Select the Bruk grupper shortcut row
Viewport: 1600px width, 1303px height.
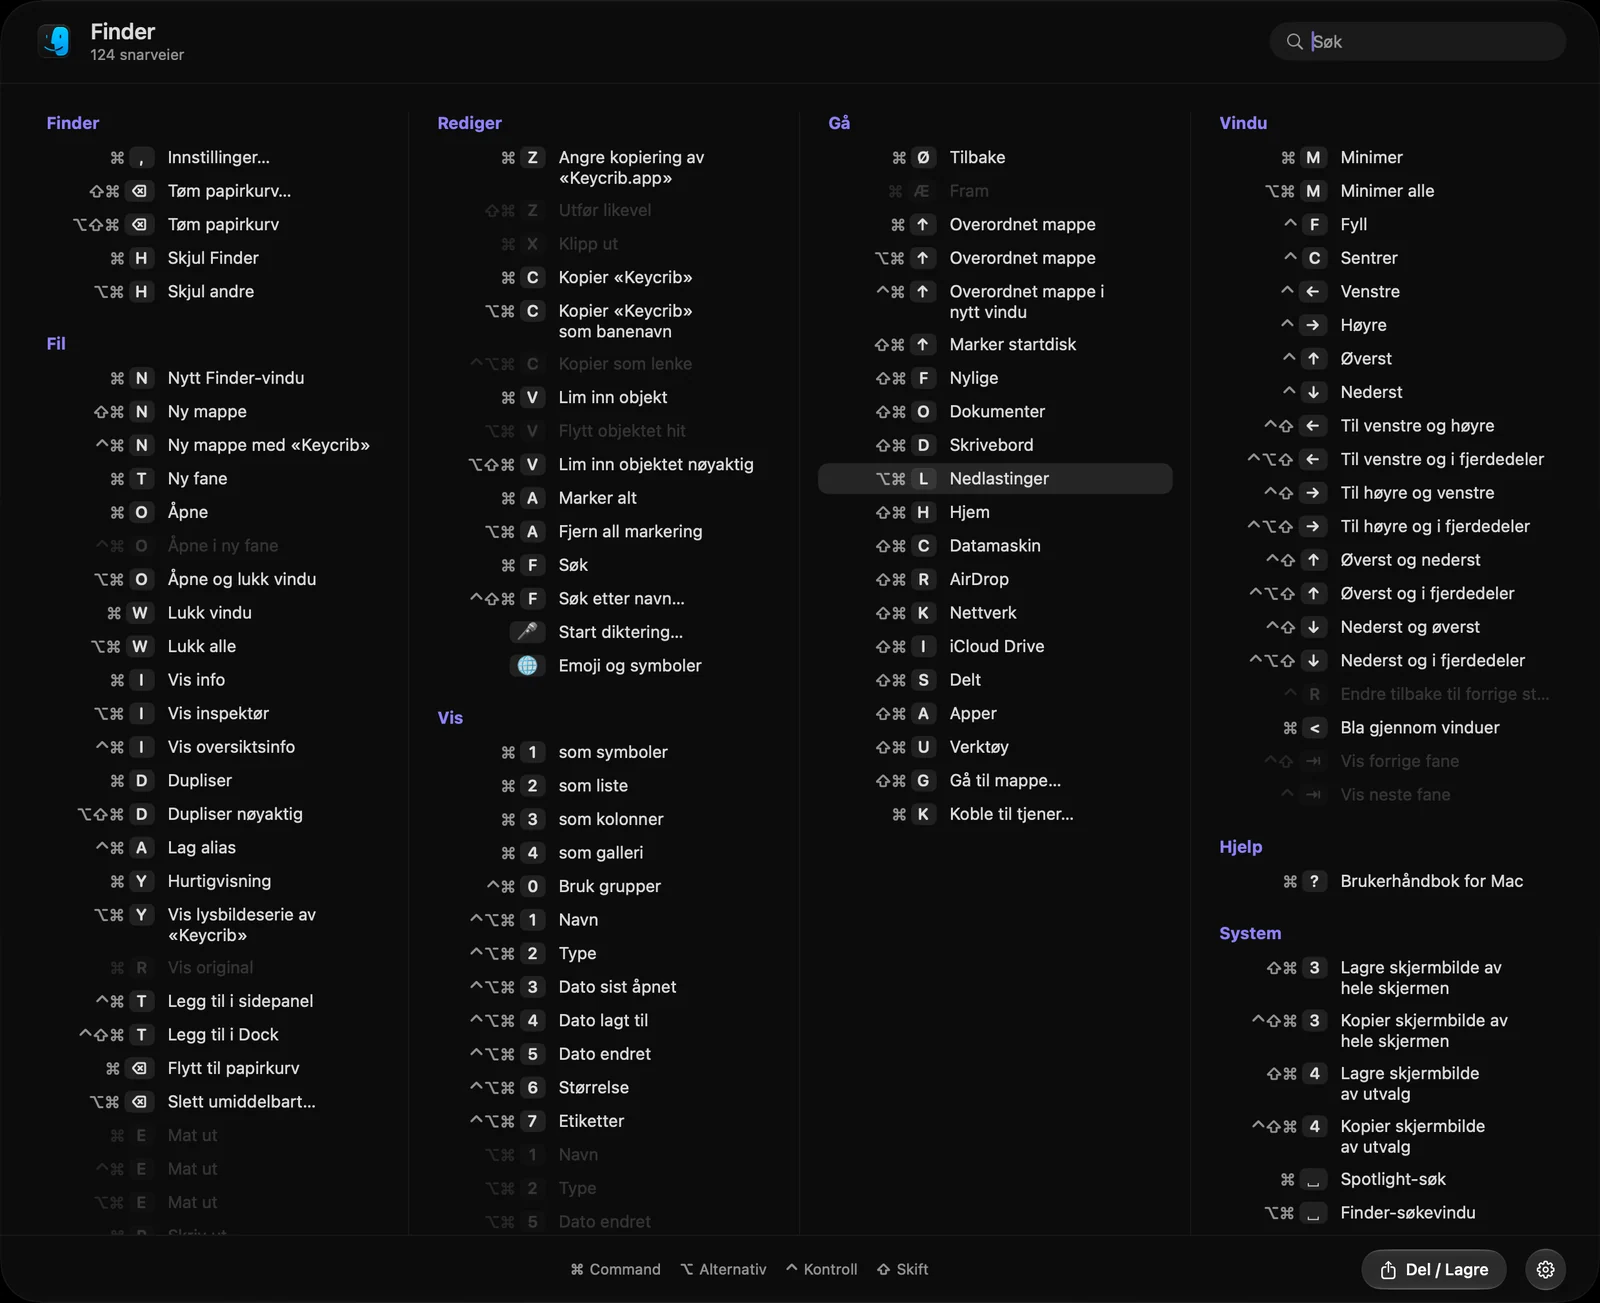(x=604, y=886)
